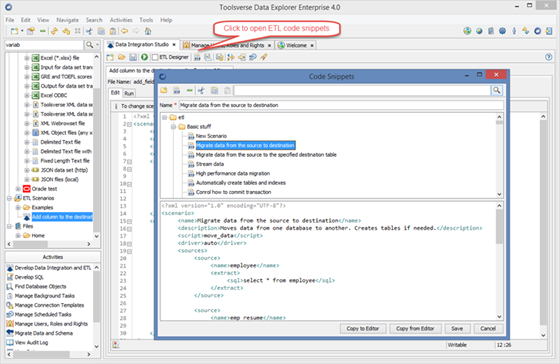The width and height of the screenshot is (560, 364).
Task: Click the green minus icon in main toolbar
Action: (42, 31)
